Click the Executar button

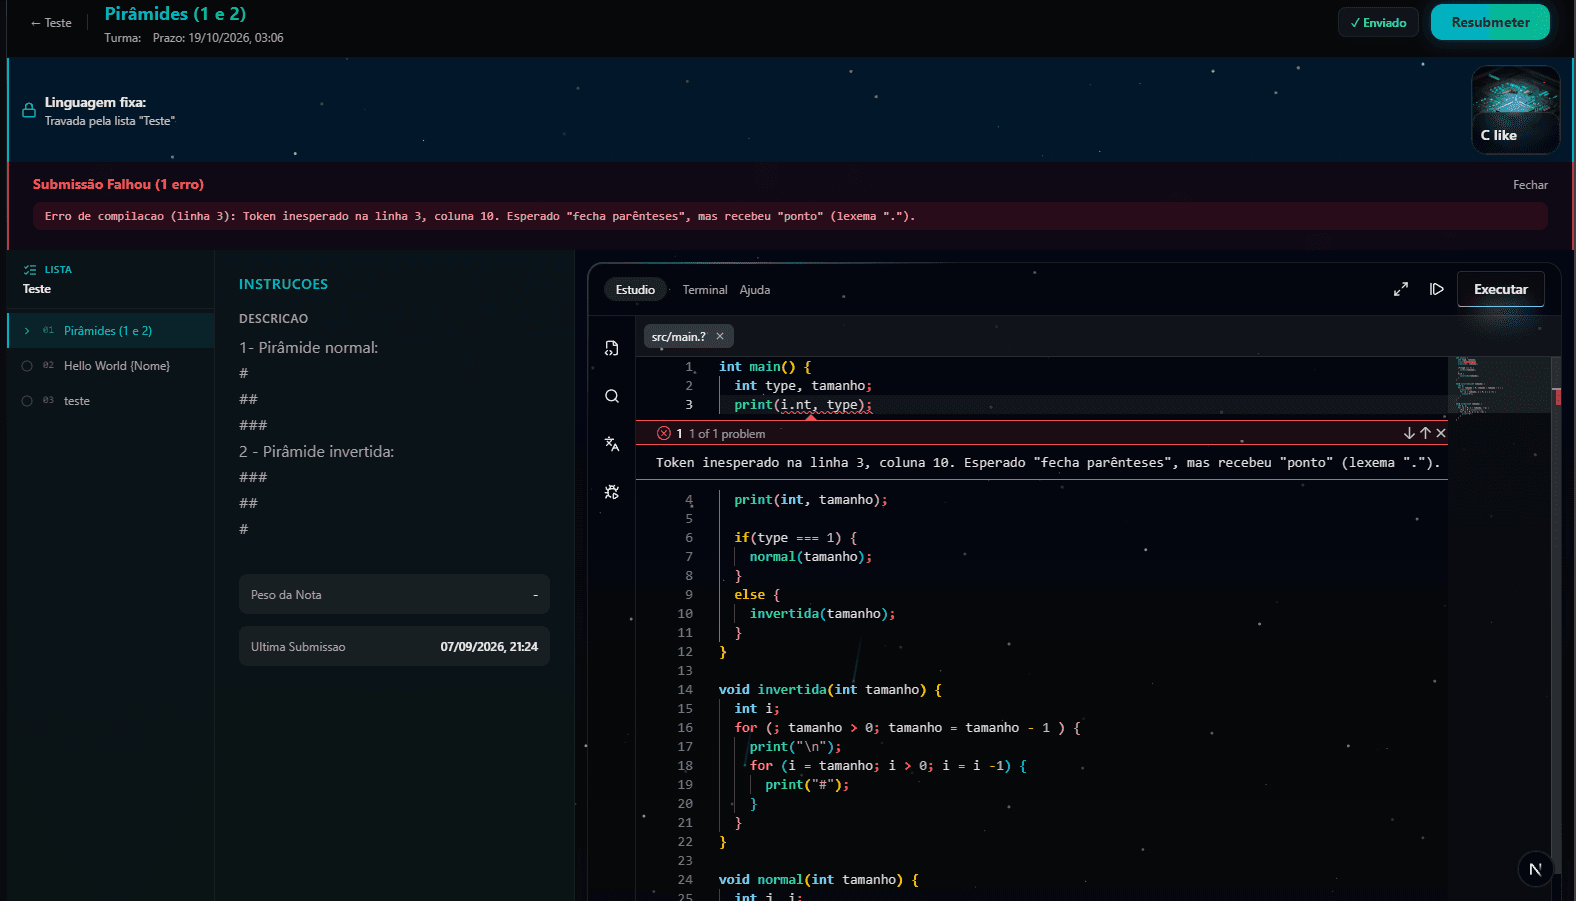pyautogui.click(x=1501, y=289)
